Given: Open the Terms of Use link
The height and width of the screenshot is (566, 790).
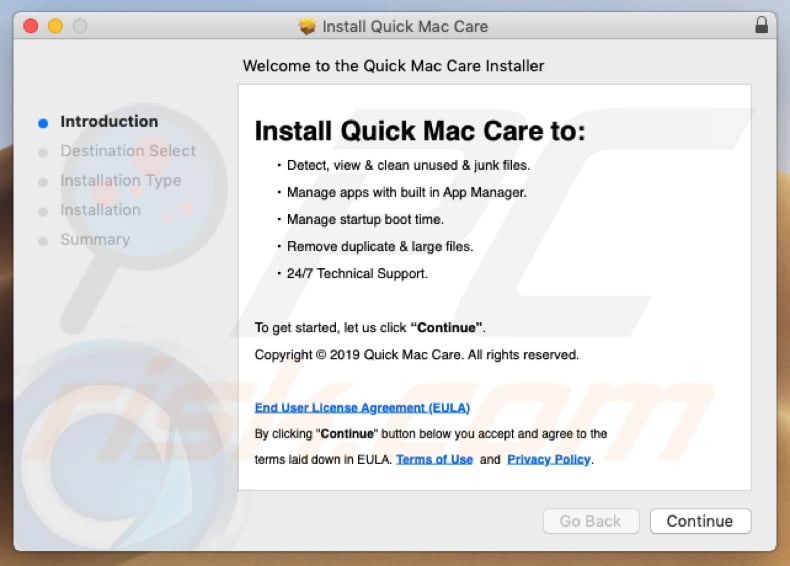Looking at the screenshot, I should point(434,459).
